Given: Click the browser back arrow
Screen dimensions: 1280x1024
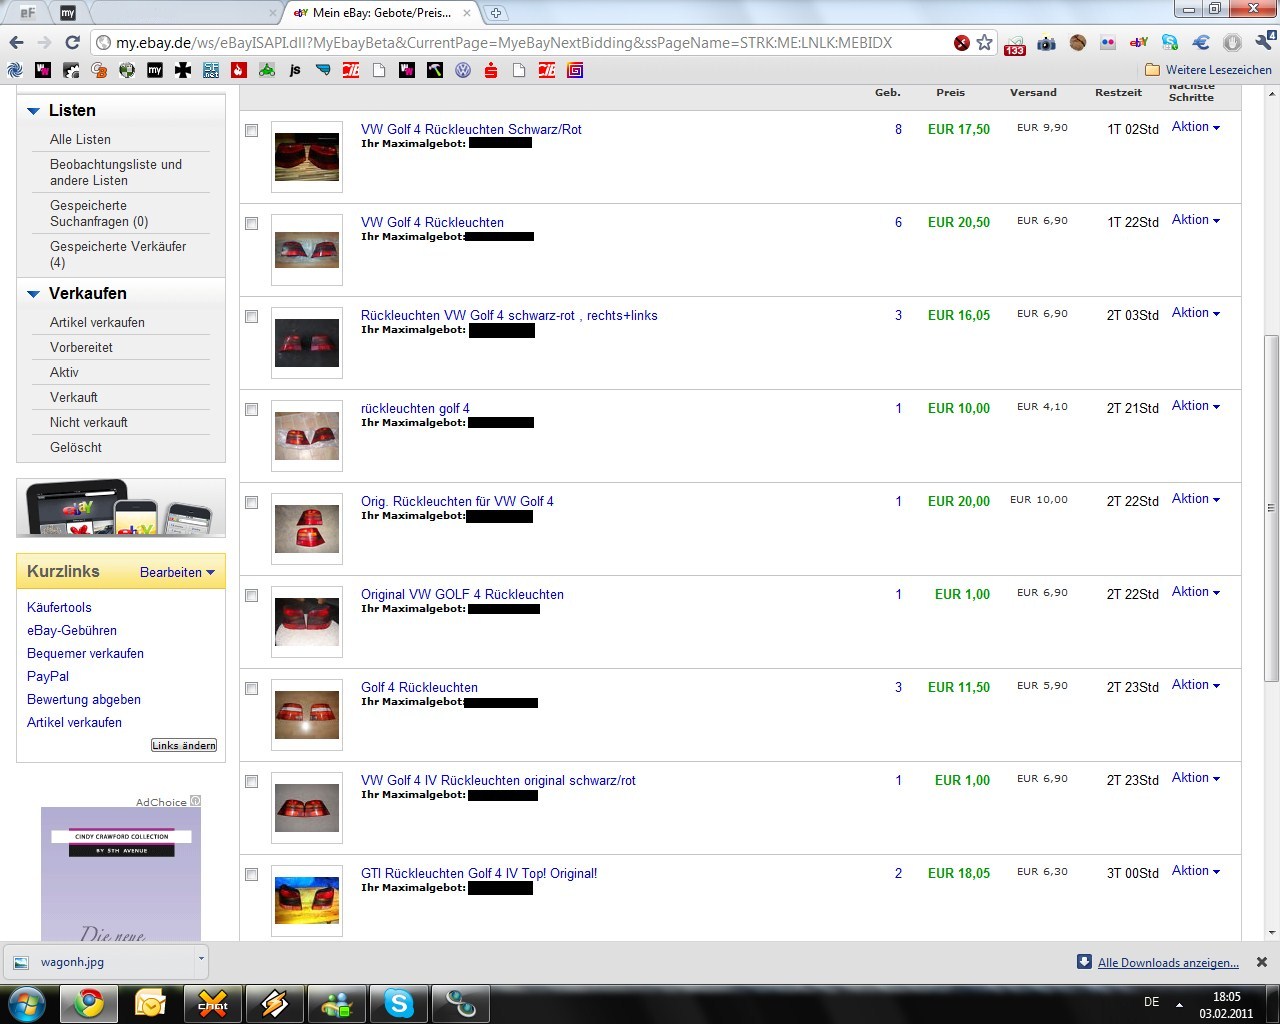Looking at the screenshot, I should point(16,42).
